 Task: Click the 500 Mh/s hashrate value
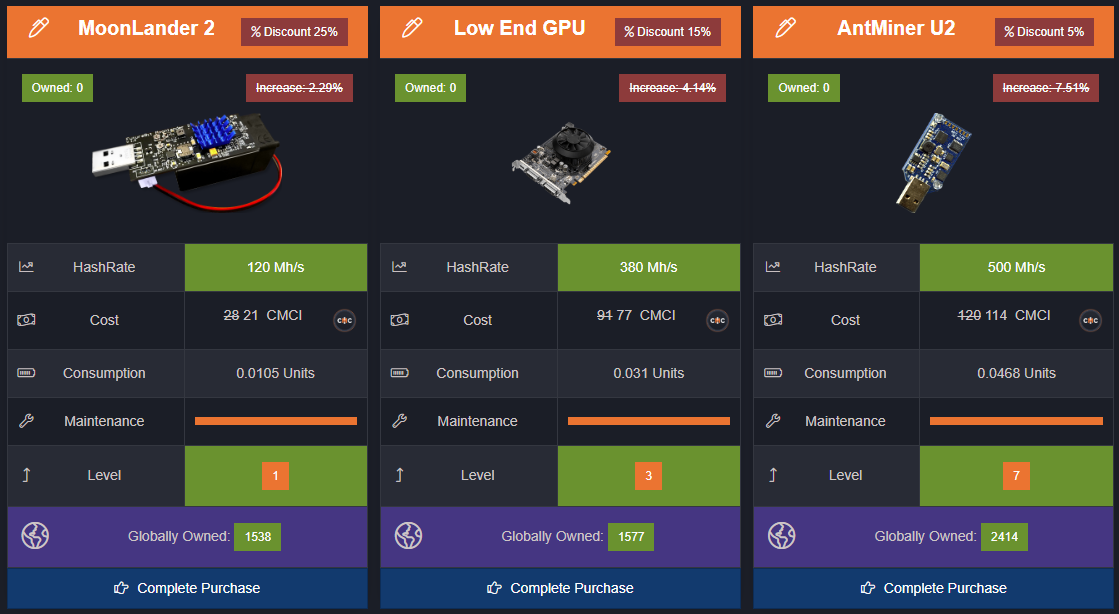tap(1016, 267)
